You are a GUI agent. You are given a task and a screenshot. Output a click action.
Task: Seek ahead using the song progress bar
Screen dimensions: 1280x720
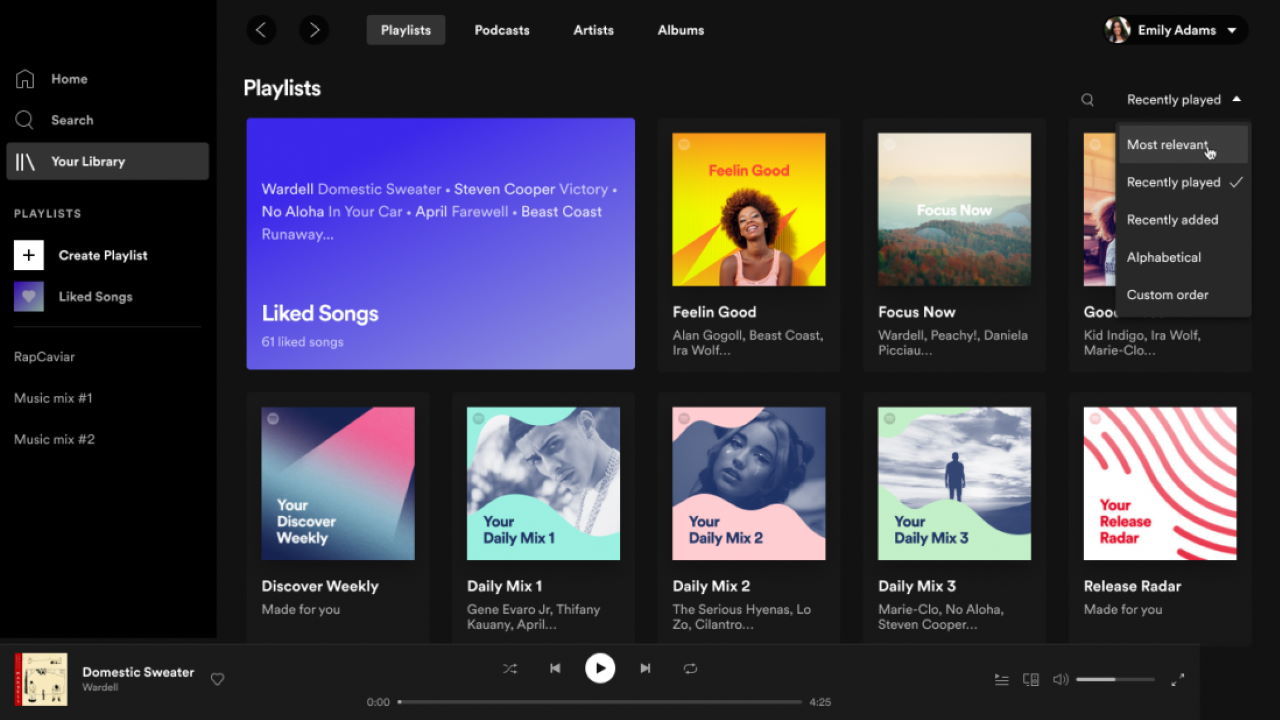[600, 701]
